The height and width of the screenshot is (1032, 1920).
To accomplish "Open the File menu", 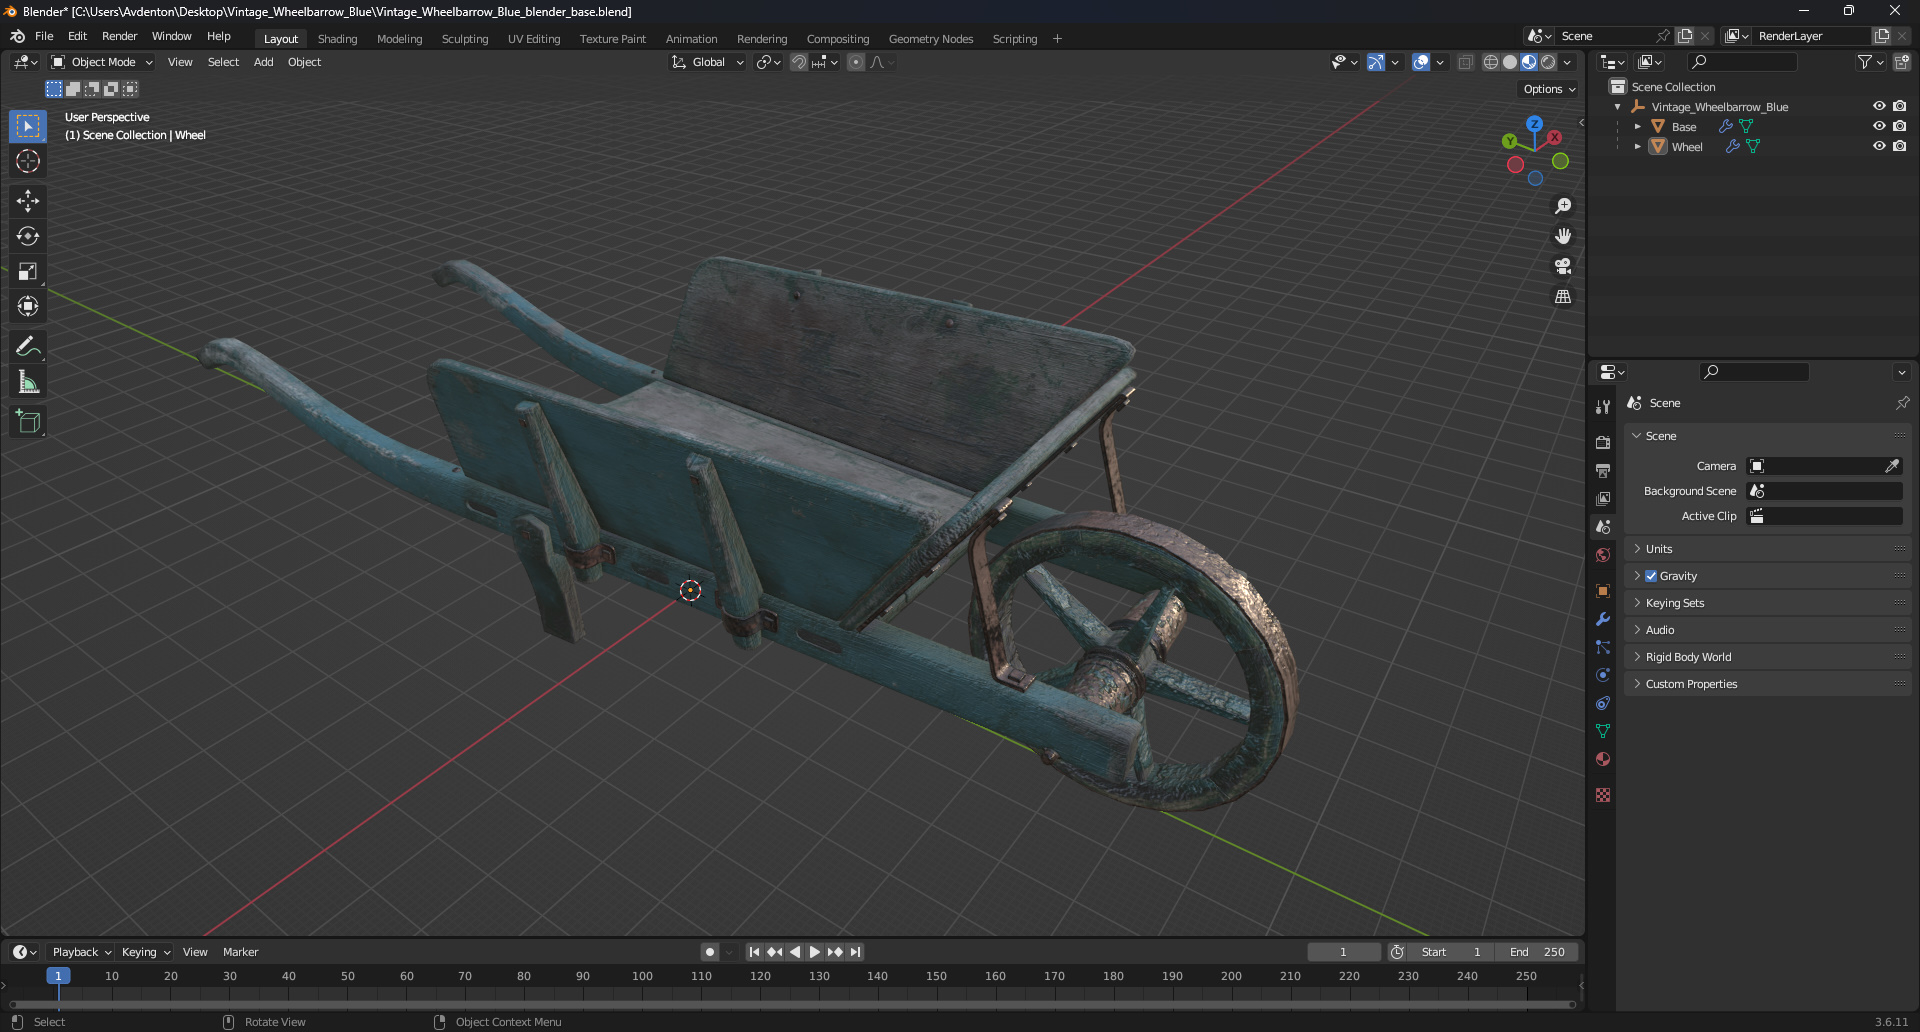I will pos(44,36).
